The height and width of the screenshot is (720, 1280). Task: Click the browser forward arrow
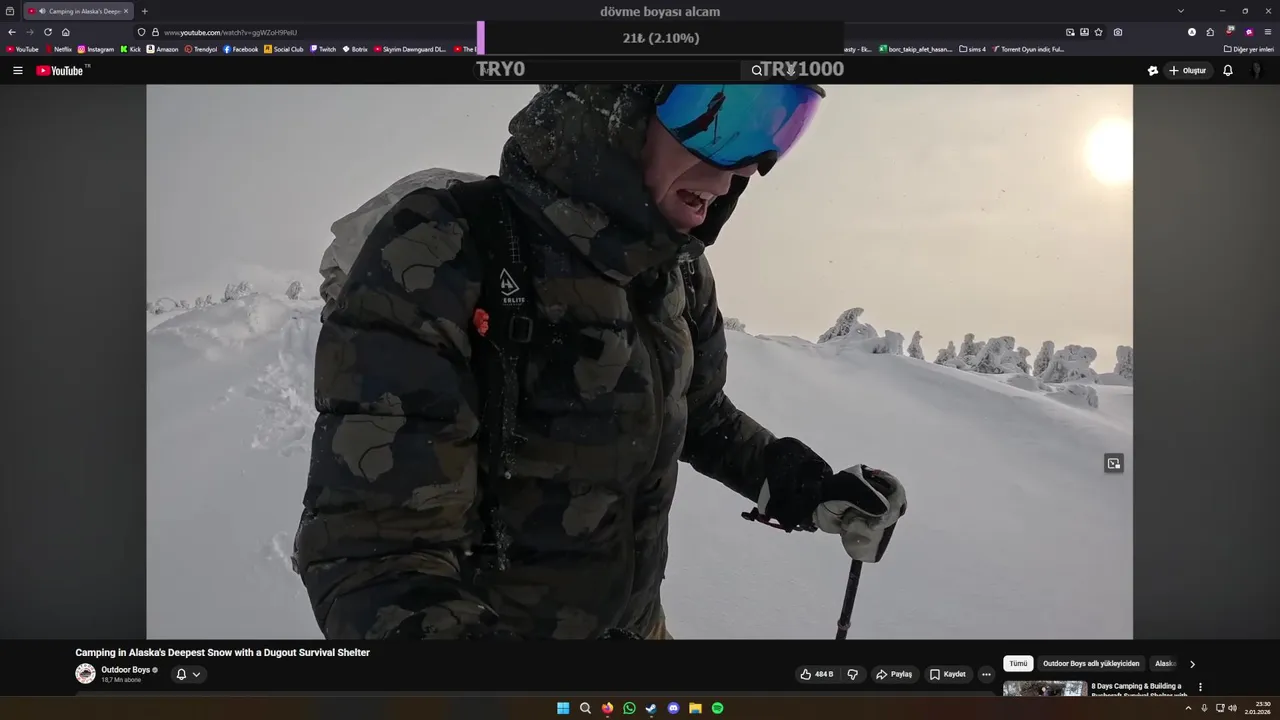[x=29, y=32]
